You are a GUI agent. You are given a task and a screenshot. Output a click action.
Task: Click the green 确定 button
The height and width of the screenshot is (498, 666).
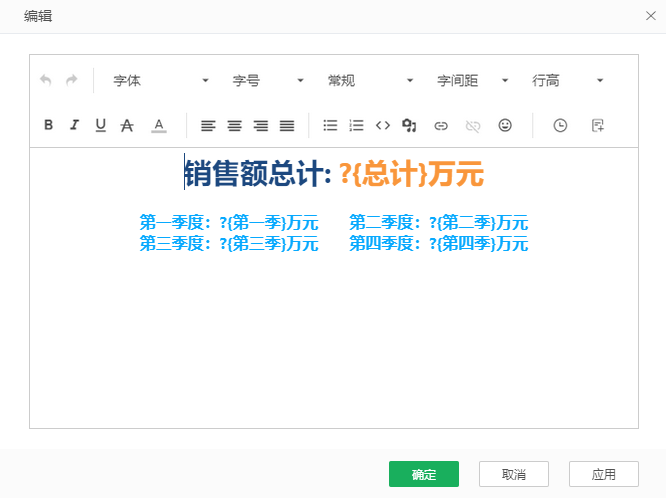pos(424,474)
